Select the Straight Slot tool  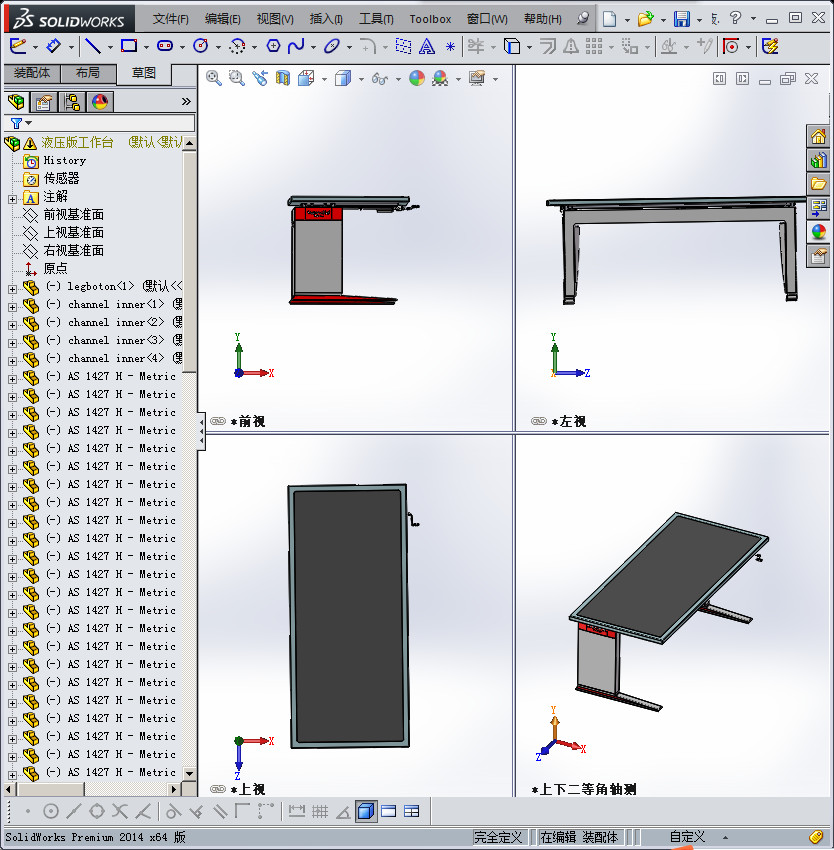coord(165,46)
